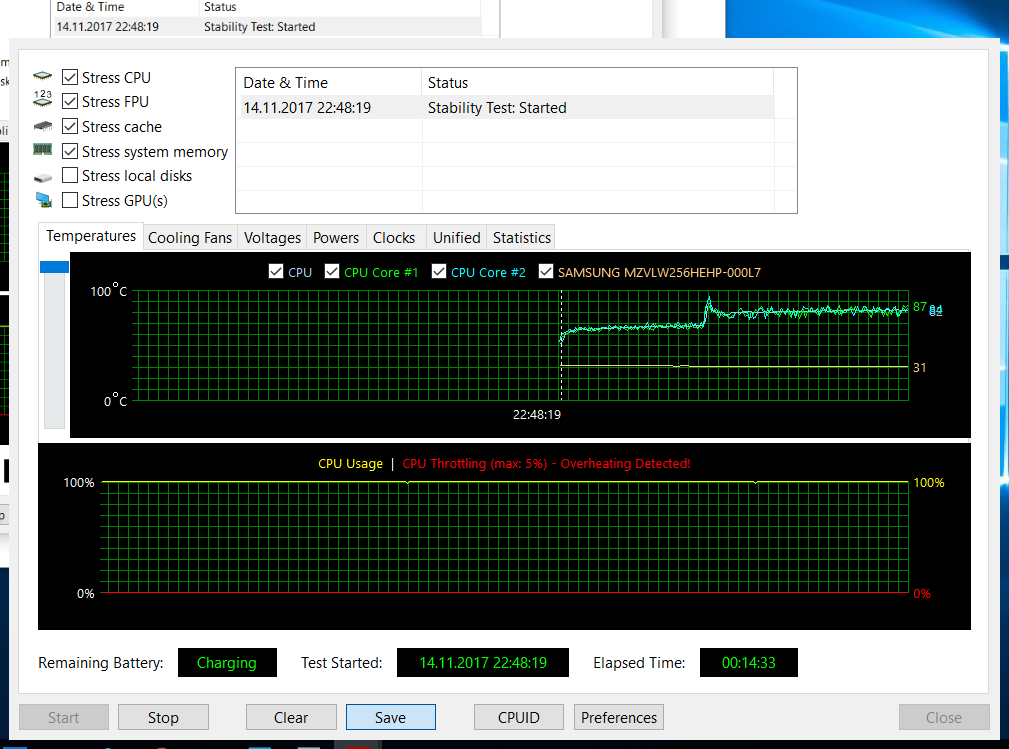Toggle CPU Core #1 graph checkbox

tap(332, 272)
